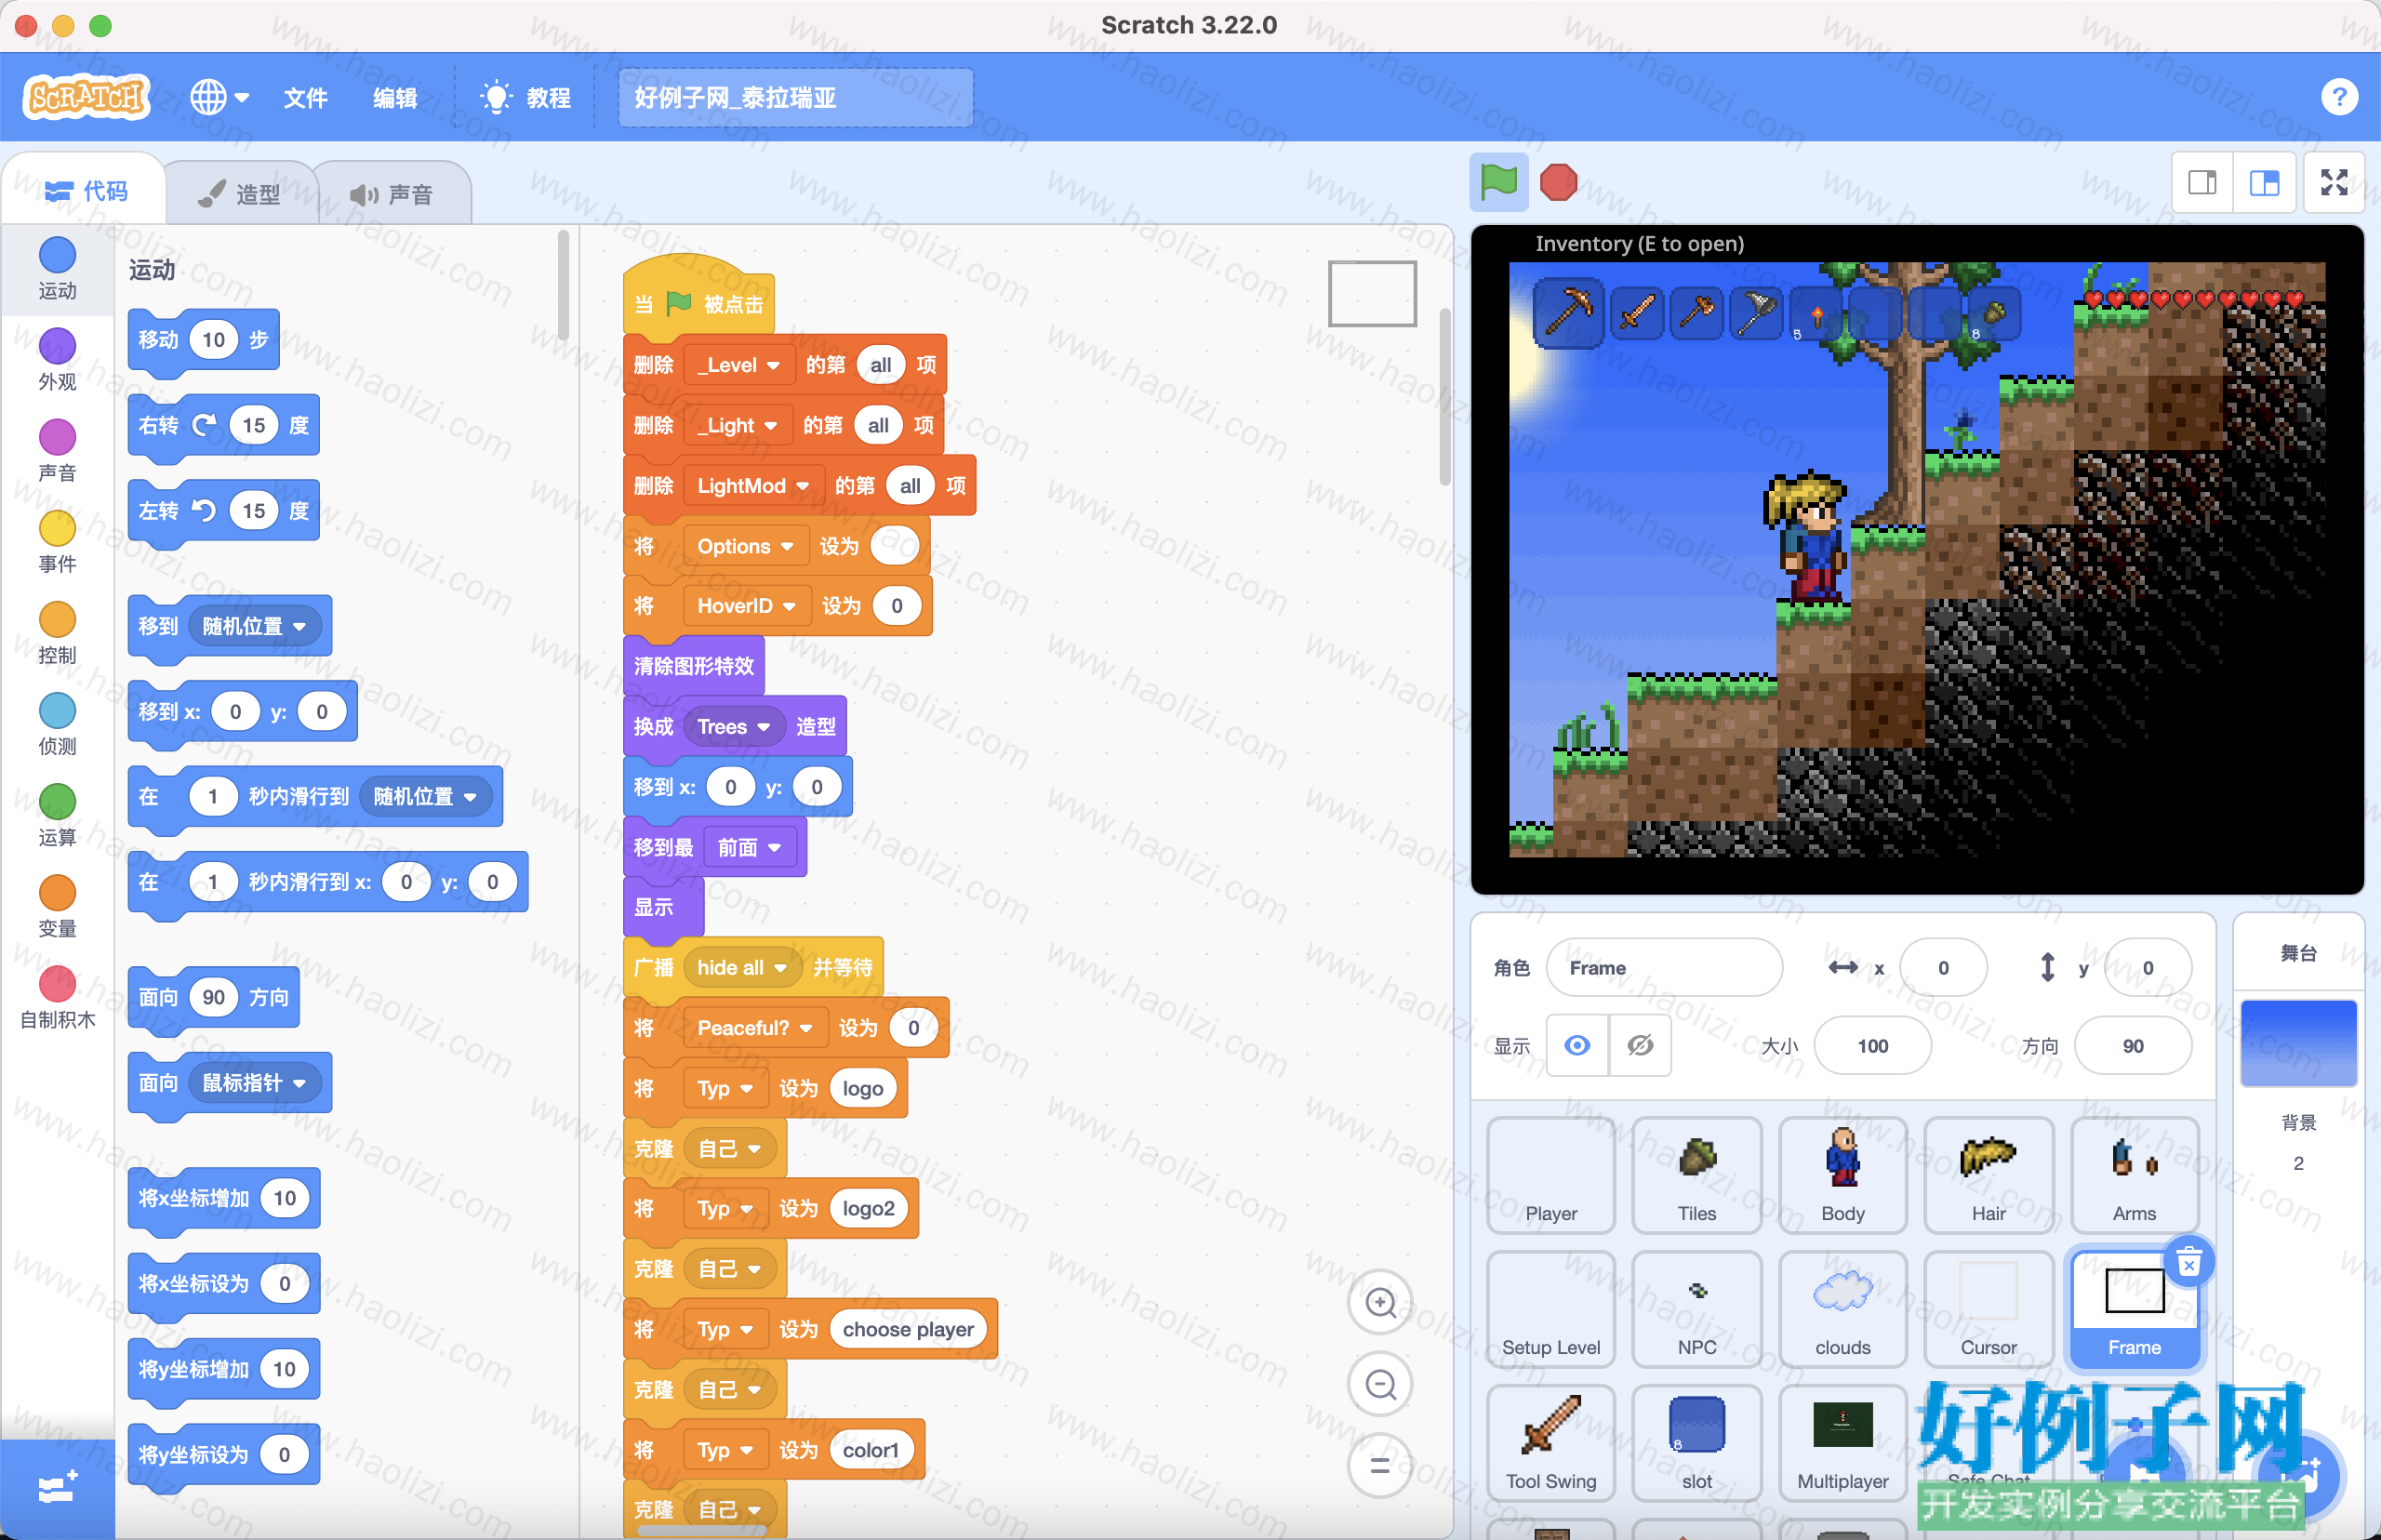
Task: Select the NPC sprite
Action: pyautogui.click(x=1697, y=1309)
